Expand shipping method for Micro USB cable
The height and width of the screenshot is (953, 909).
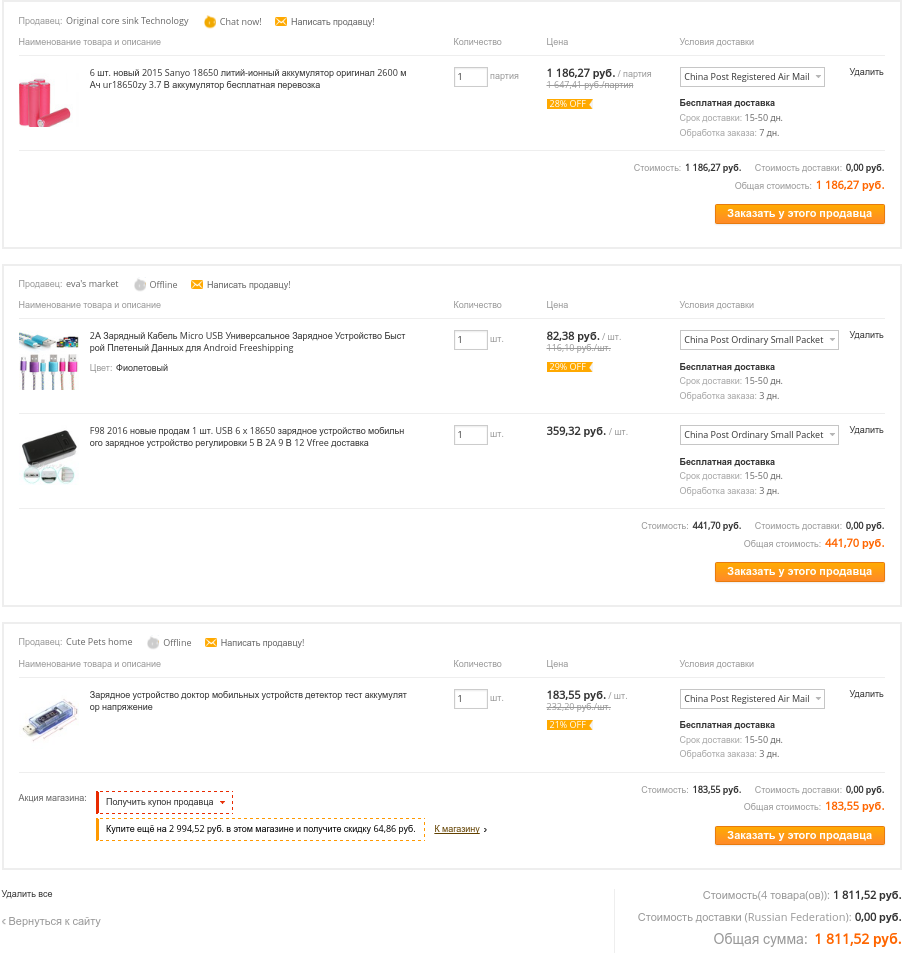tap(752, 340)
